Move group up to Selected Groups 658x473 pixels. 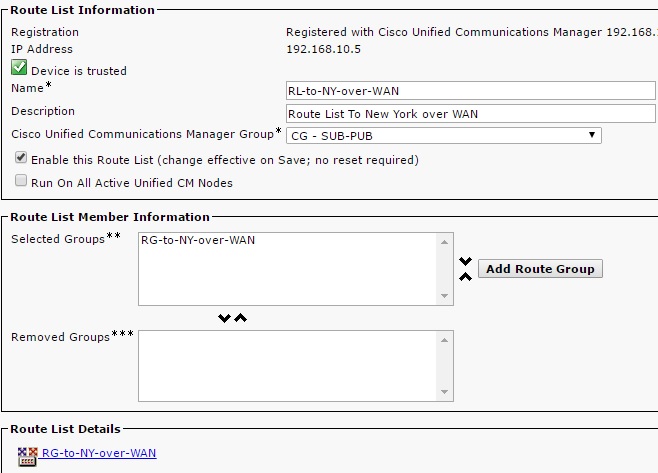tap(240, 318)
